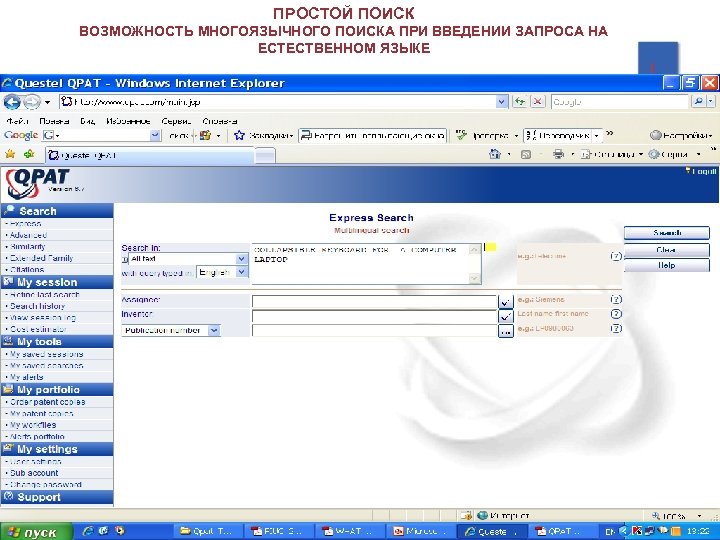
Task: Open the Вид menu
Action: coord(87,121)
